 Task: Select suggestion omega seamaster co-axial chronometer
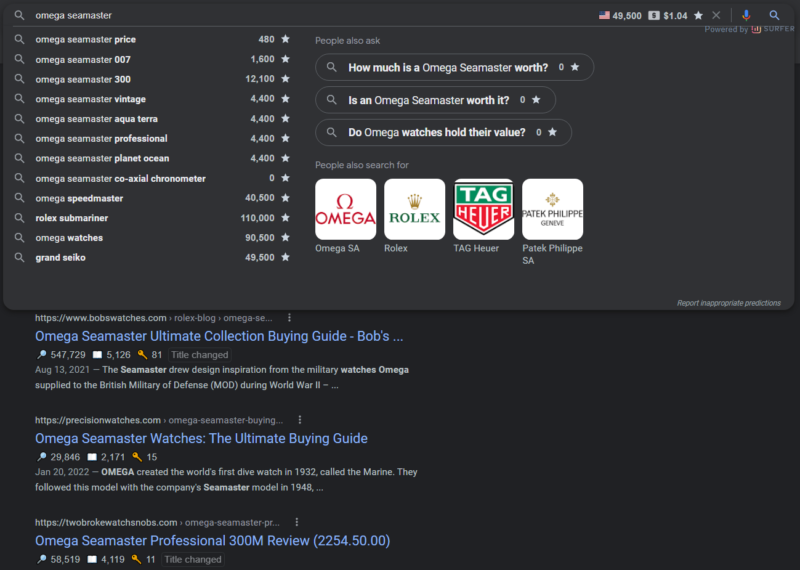coord(120,179)
